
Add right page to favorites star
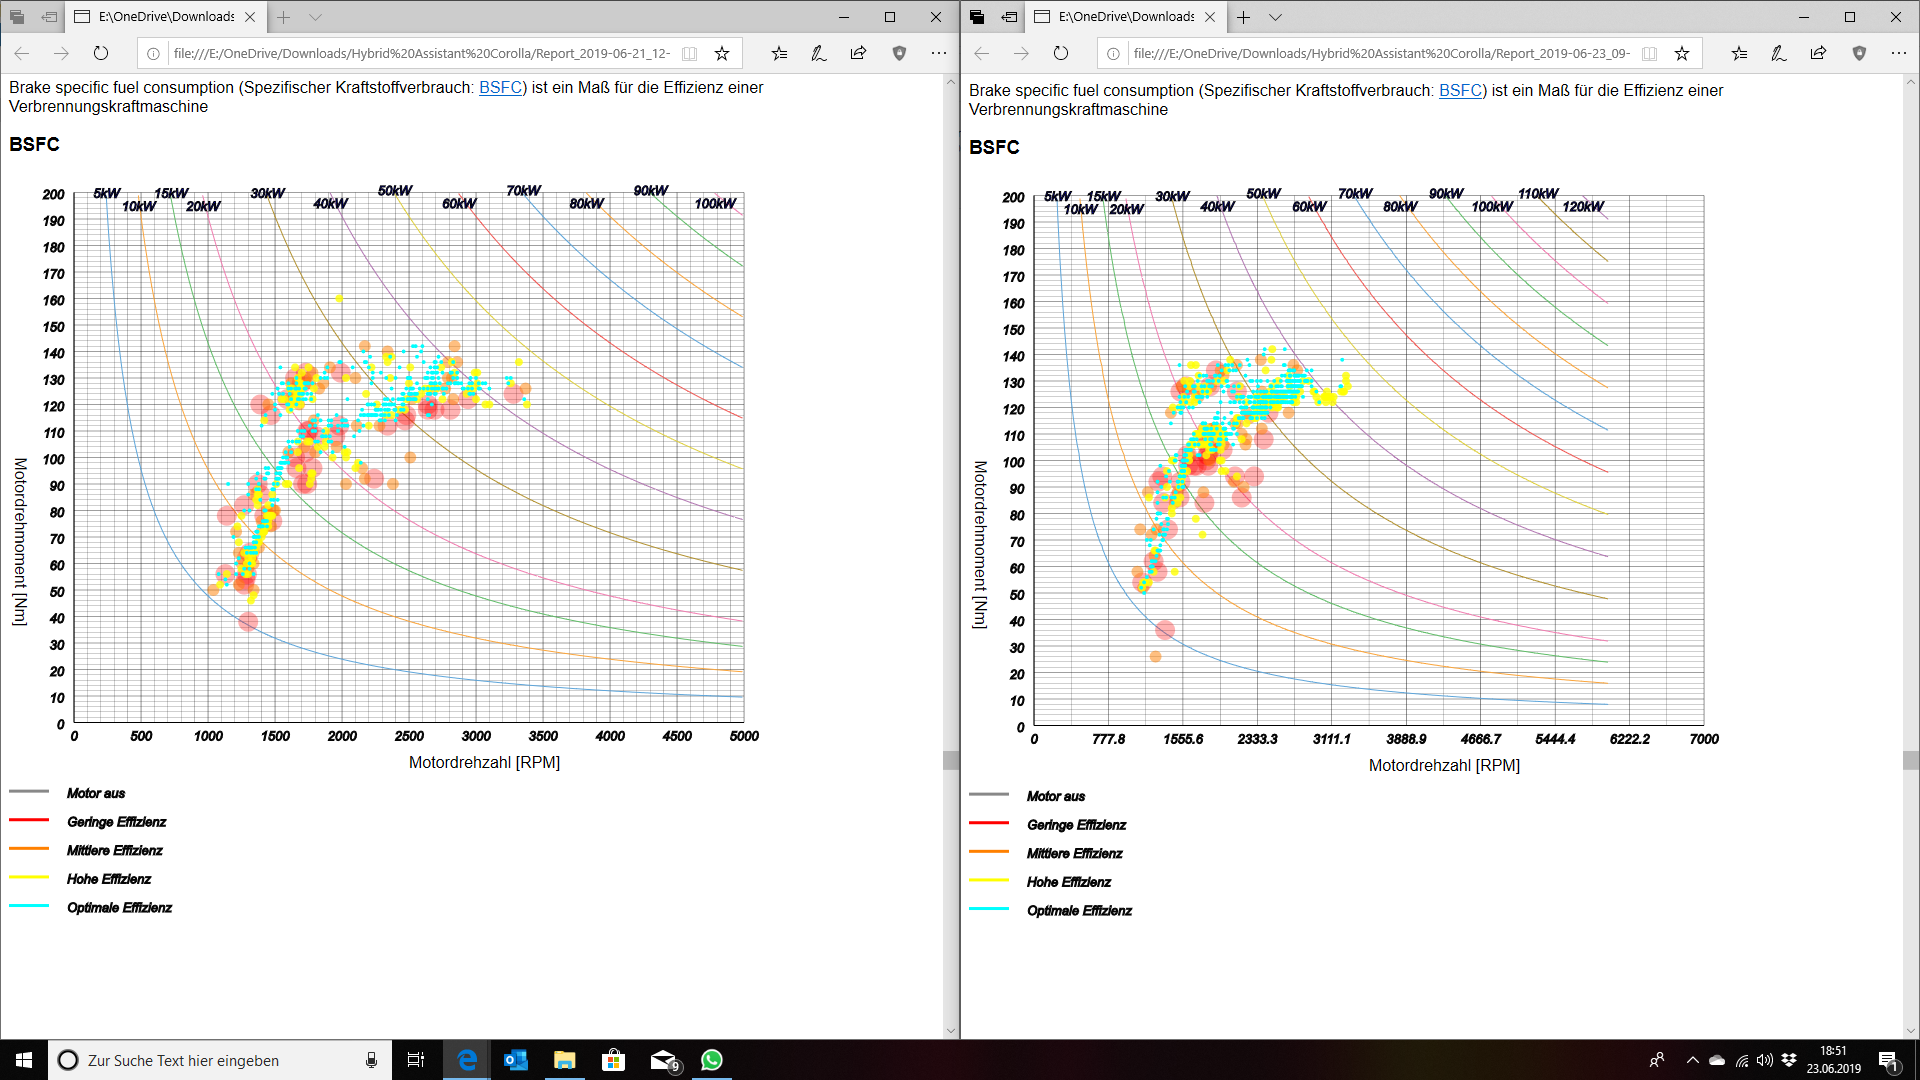point(1682,53)
